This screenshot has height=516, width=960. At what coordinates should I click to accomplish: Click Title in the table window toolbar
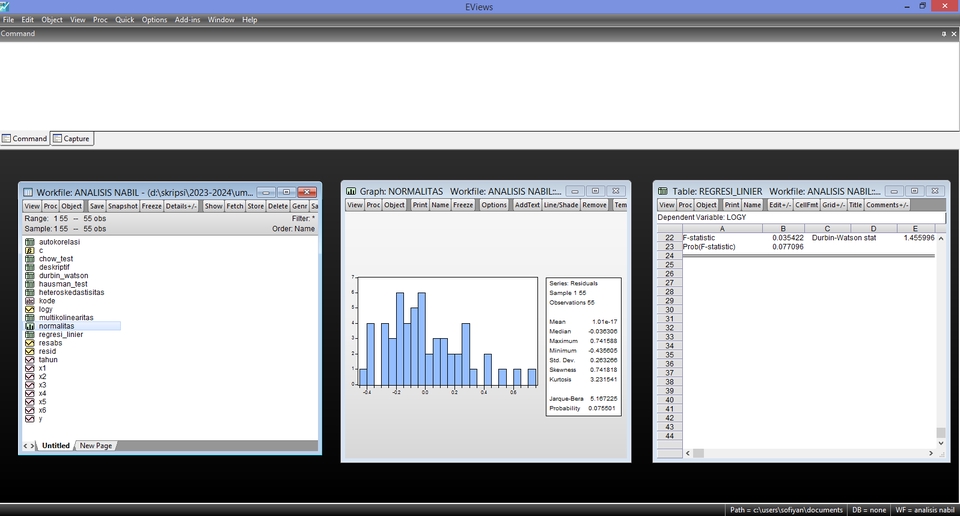click(855, 205)
